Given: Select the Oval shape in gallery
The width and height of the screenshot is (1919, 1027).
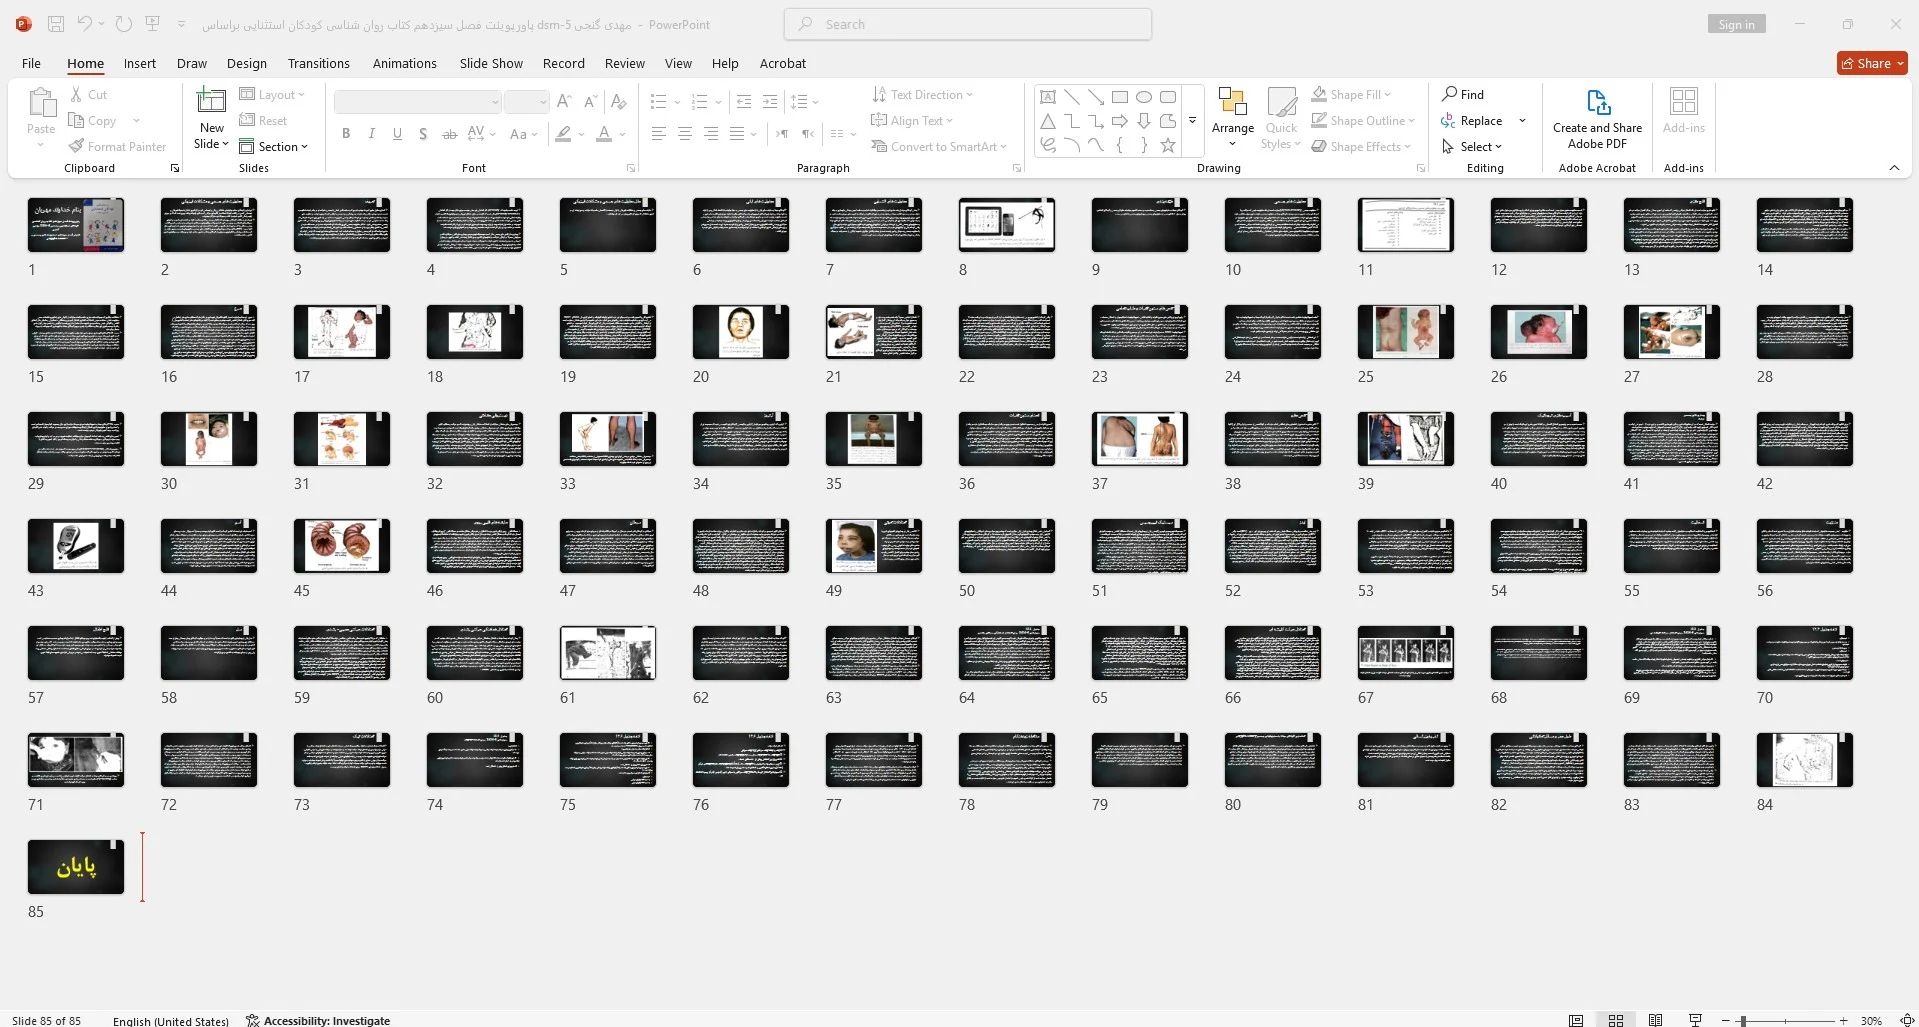Looking at the screenshot, I should pyautogui.click(x=1144, y=97).
